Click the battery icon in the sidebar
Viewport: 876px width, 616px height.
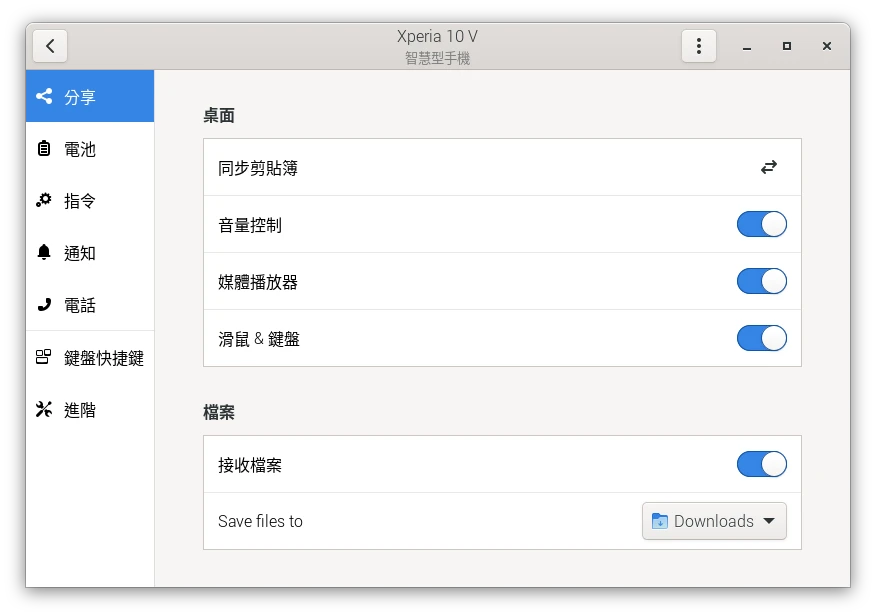(x=44, y=149)
